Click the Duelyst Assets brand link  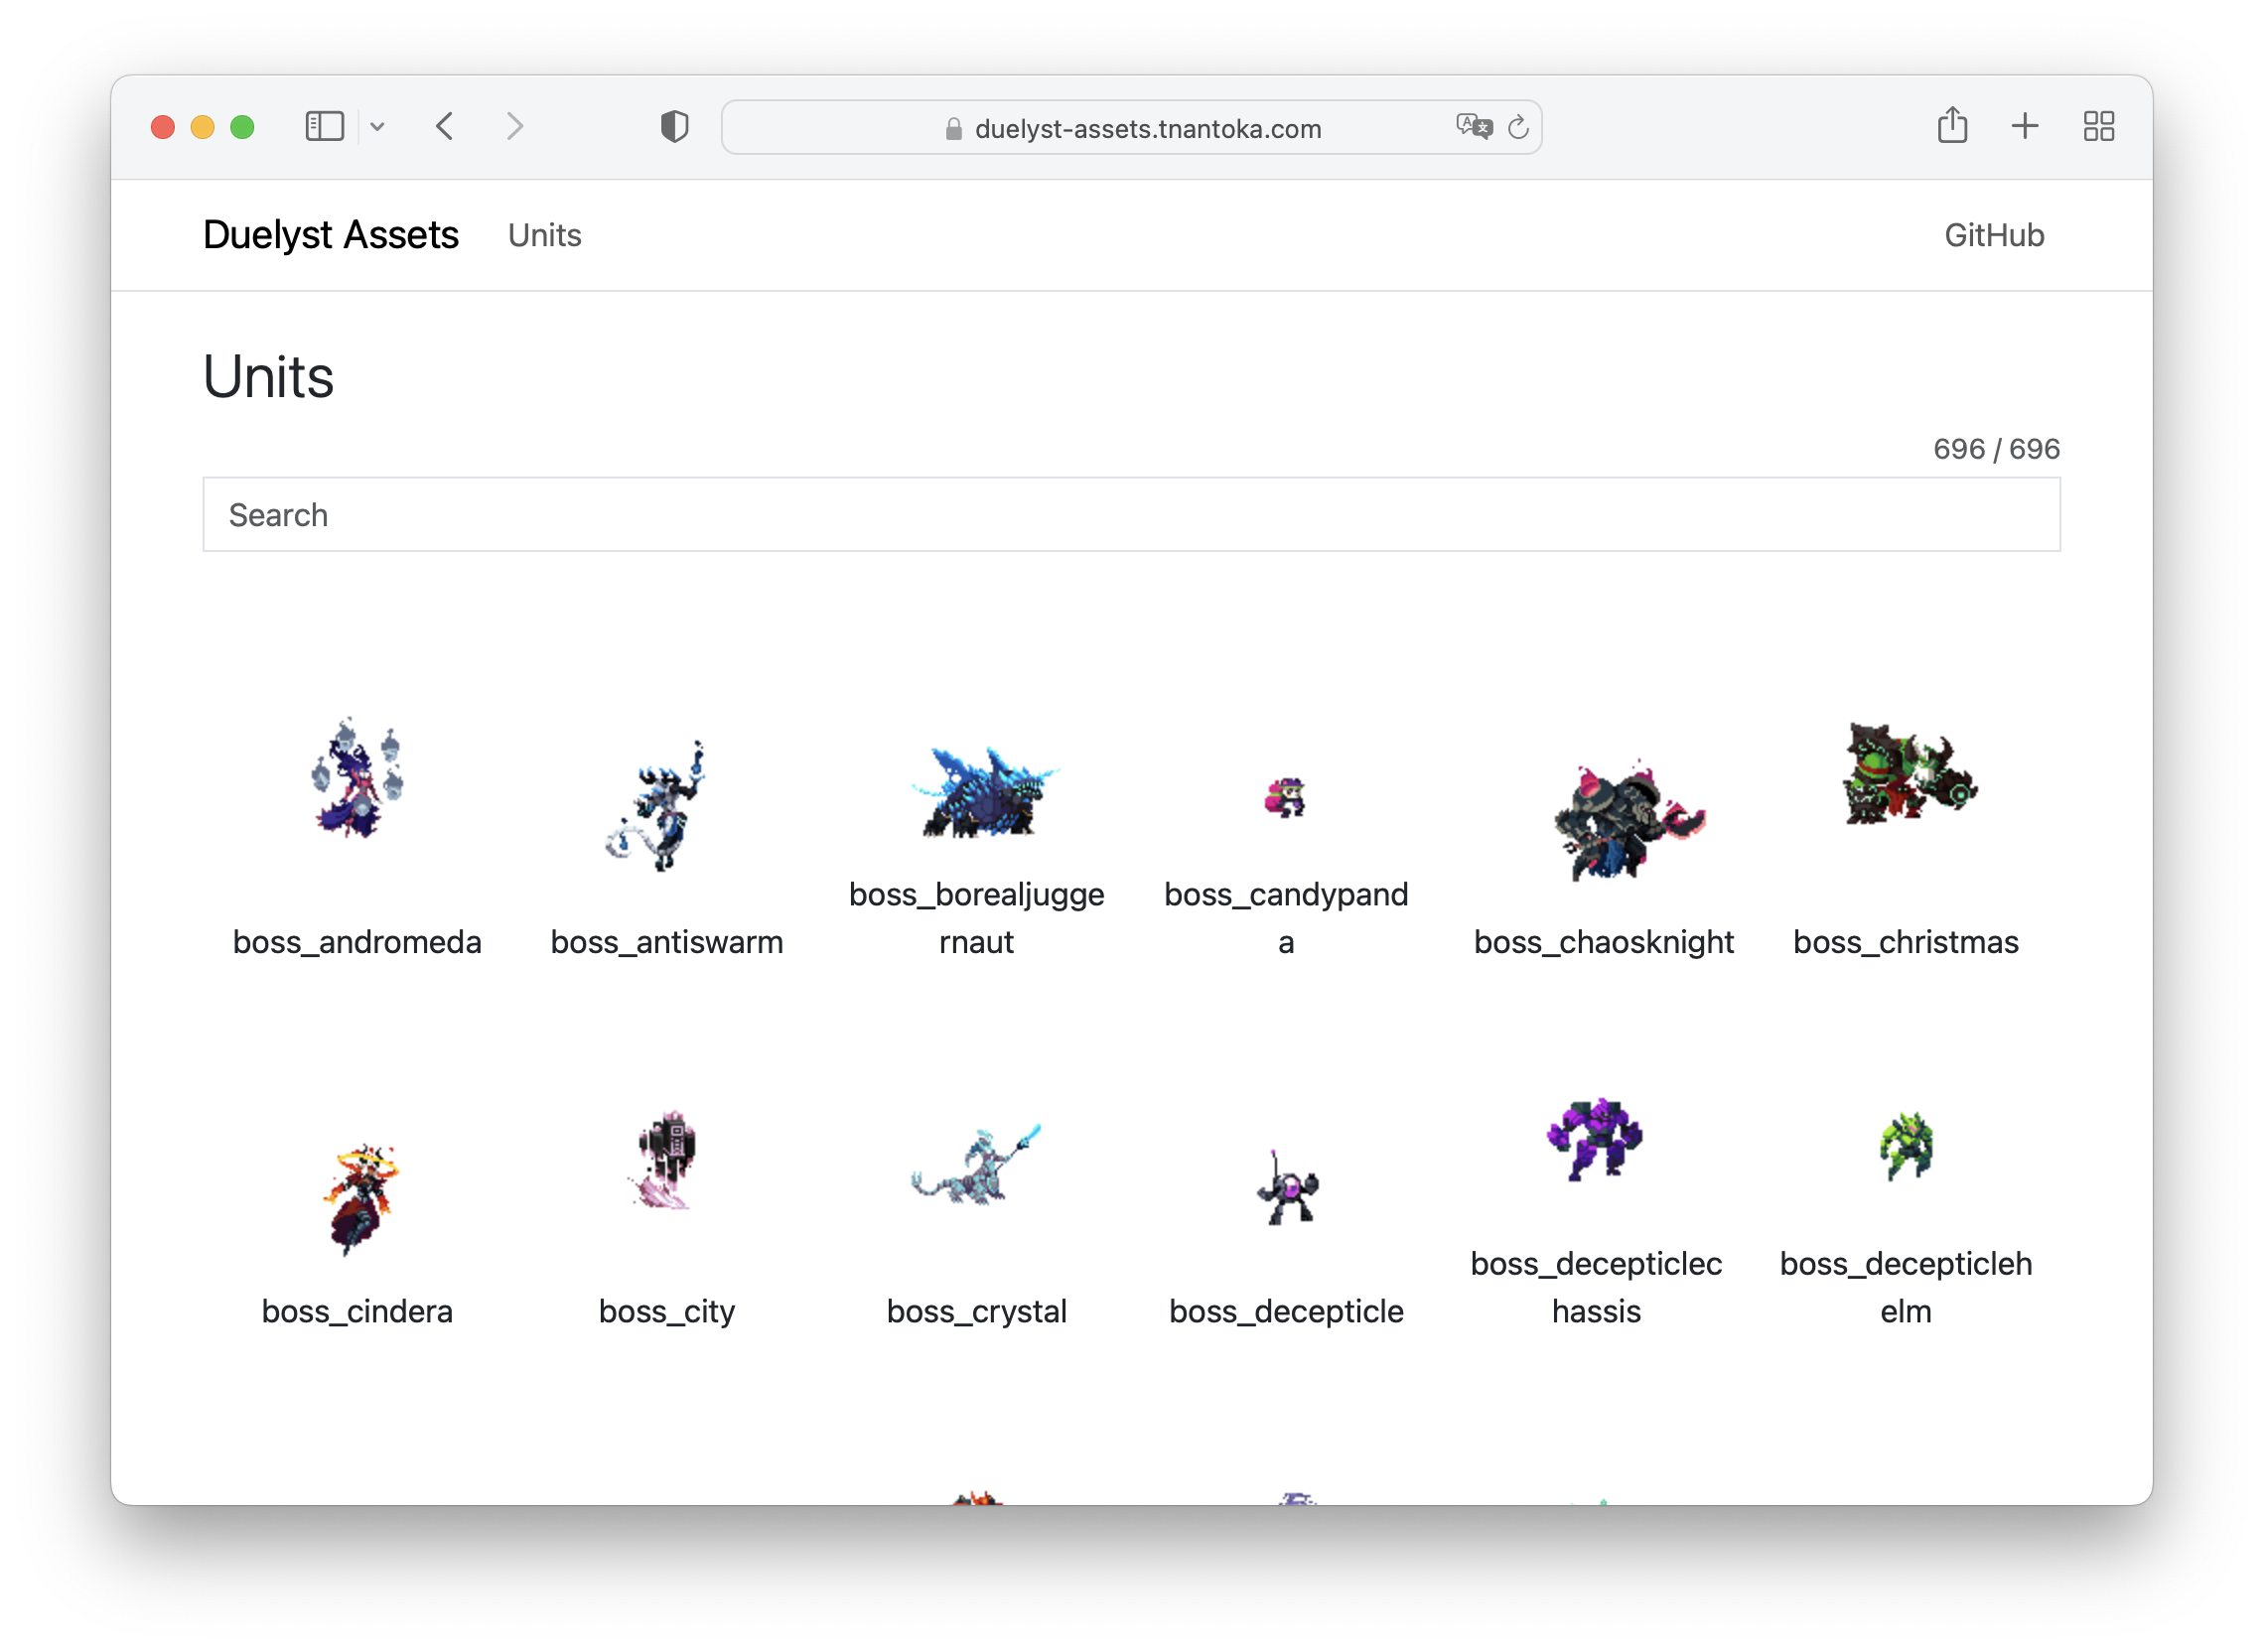[330, 235]
